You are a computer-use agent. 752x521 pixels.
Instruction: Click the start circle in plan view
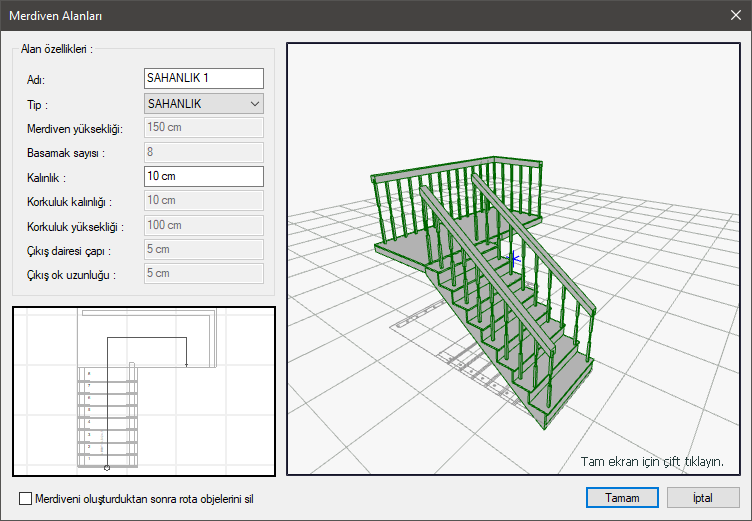107,467
